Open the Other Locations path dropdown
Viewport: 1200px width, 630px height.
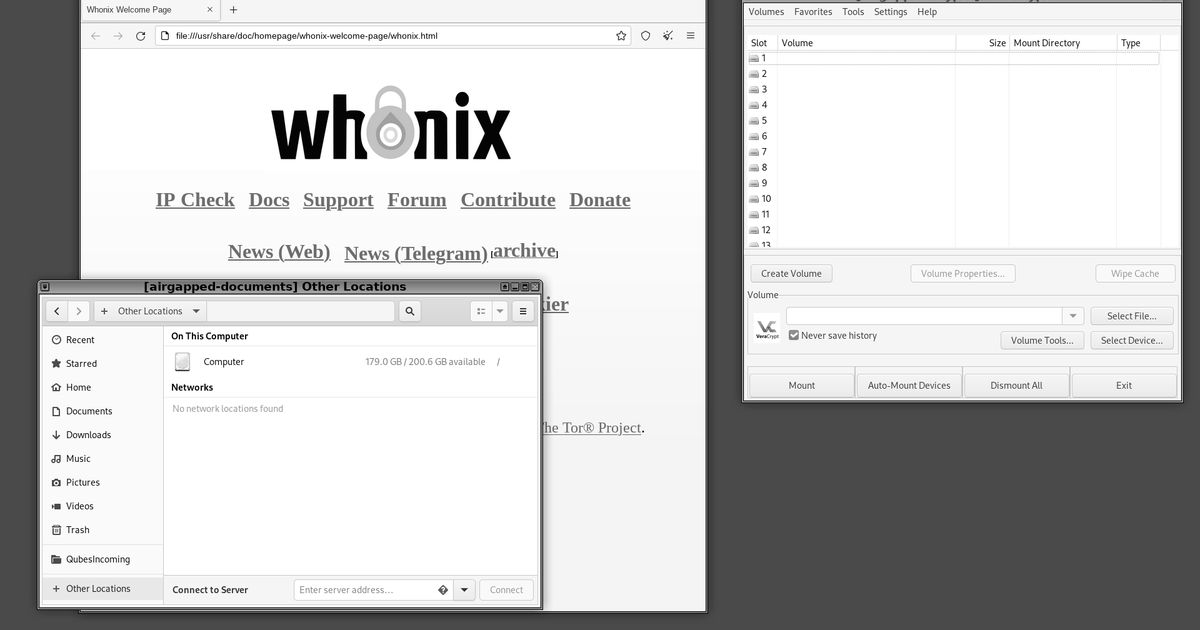196,311
